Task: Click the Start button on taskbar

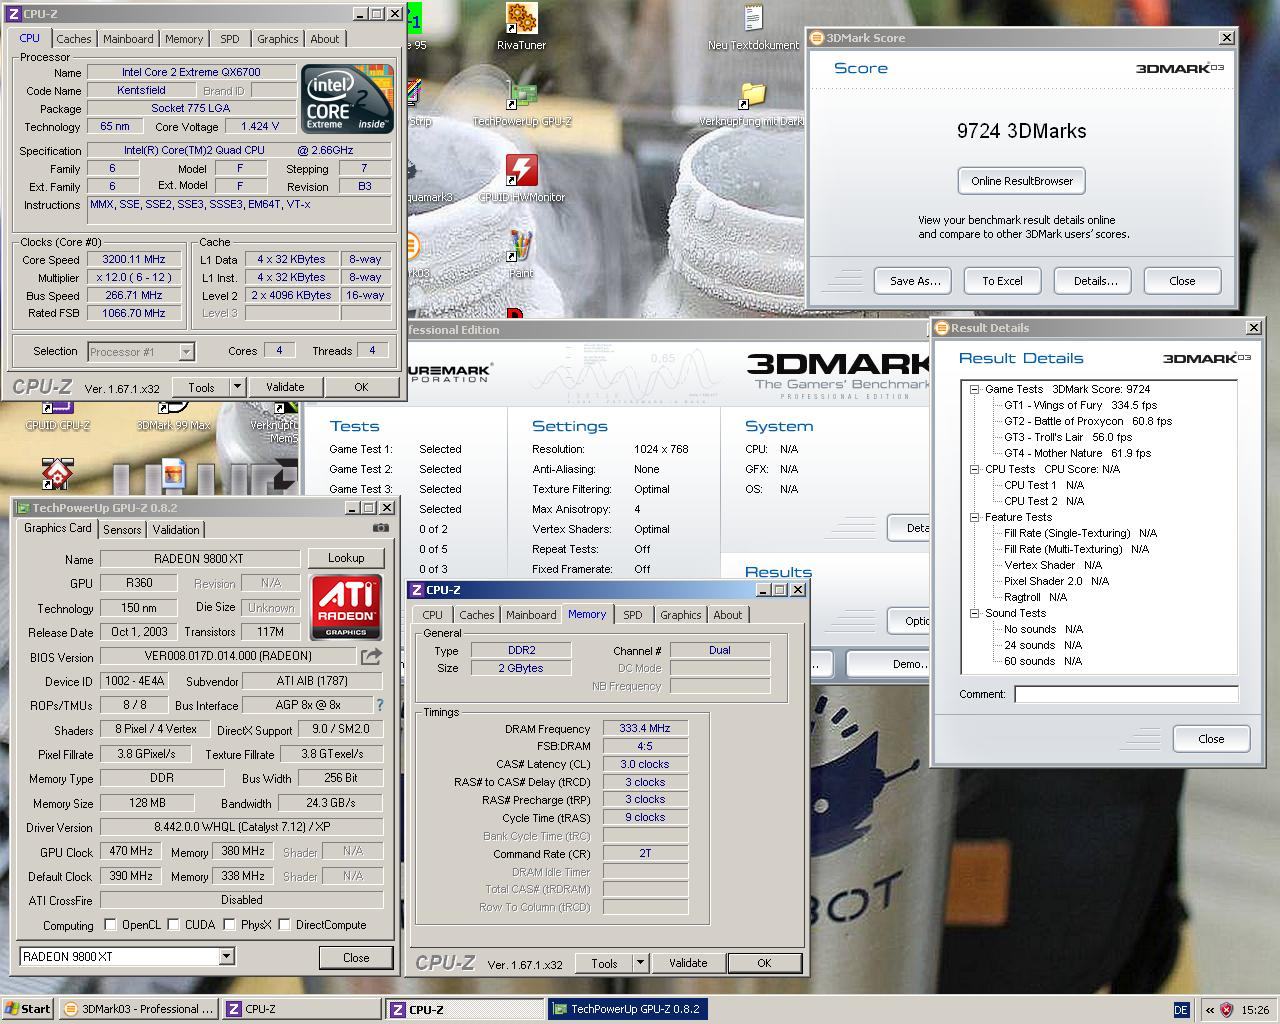Action: [x=27, y=1009]
